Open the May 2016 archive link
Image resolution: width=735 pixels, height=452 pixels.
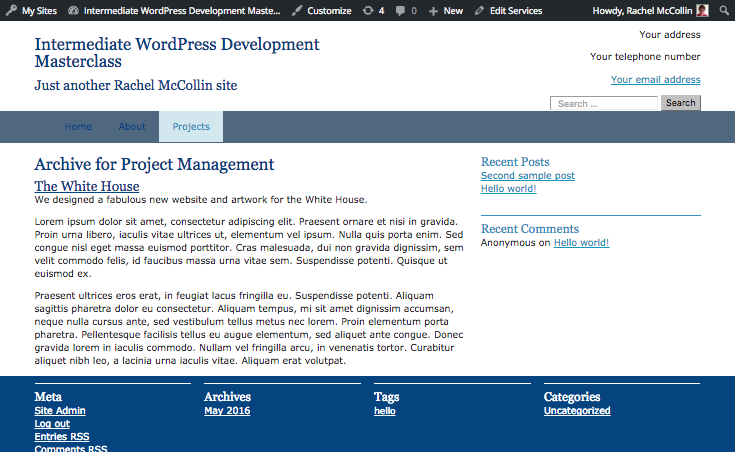click(x=227, y=411)
